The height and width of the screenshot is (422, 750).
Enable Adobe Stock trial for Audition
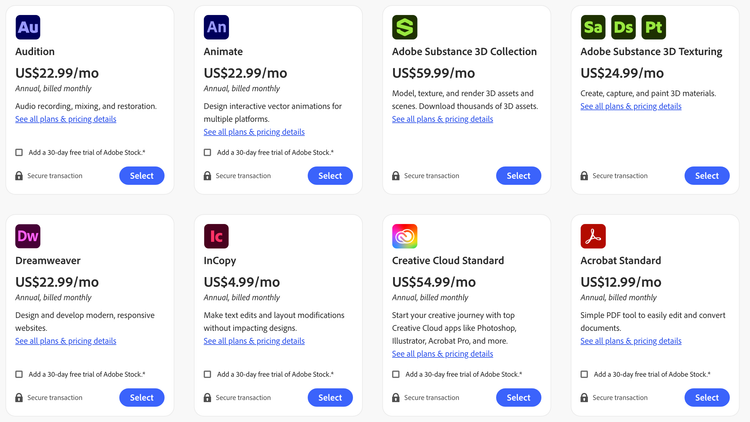click(x=19, y=153)
